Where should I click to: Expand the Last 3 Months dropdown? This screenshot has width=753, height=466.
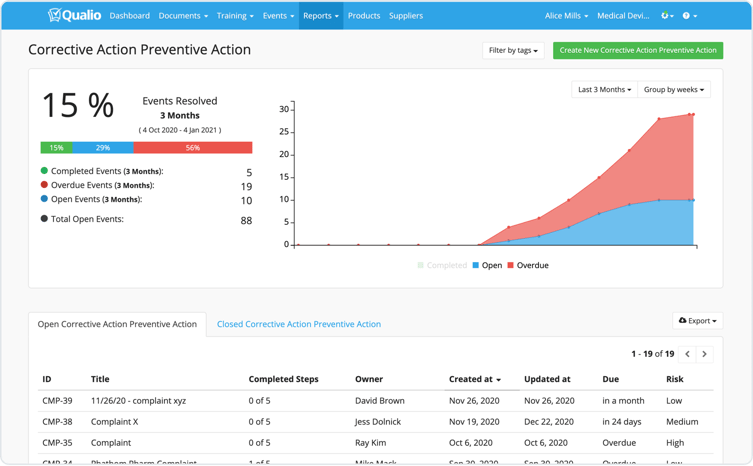point(604,90)
